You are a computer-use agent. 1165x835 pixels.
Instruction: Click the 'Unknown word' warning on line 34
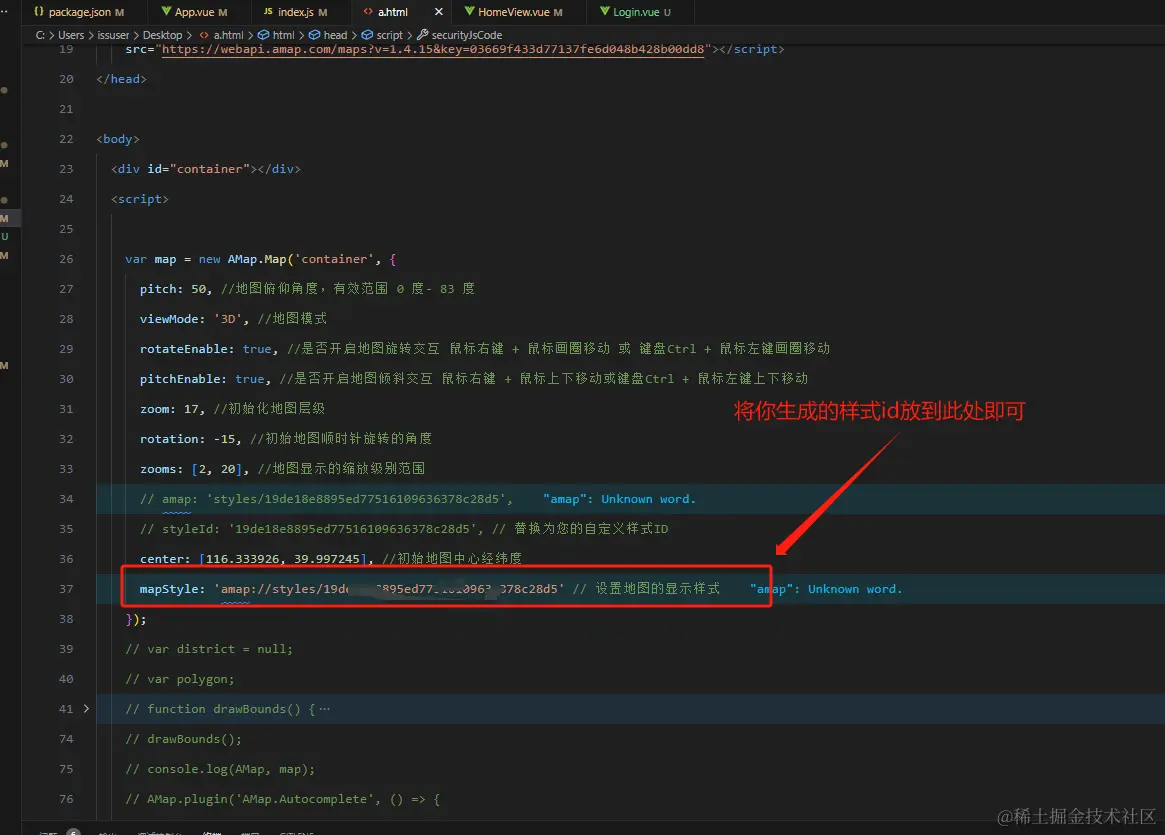coord(619,499)
